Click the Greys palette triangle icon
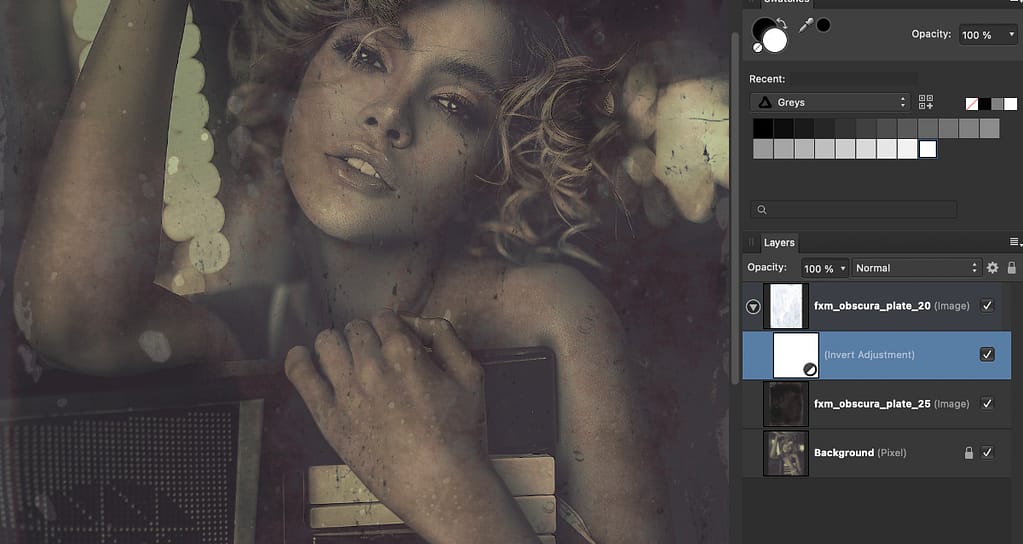This screenshot has width=1023, height=544. pos(765,102)
